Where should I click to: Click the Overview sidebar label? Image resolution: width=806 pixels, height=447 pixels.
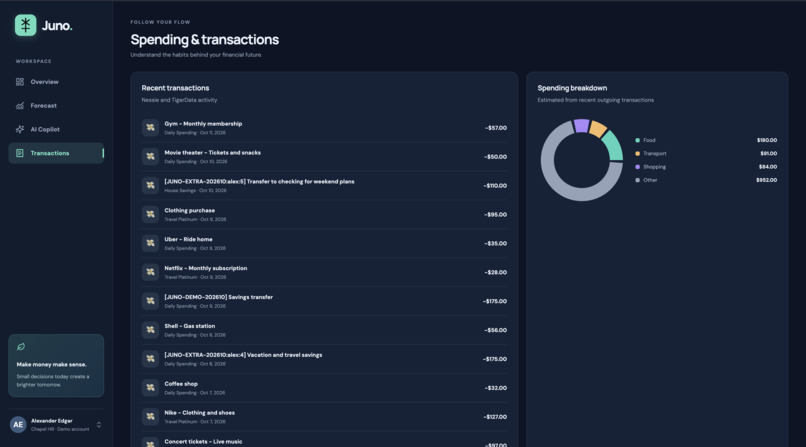pyautogui.click(x=44, y=82)
